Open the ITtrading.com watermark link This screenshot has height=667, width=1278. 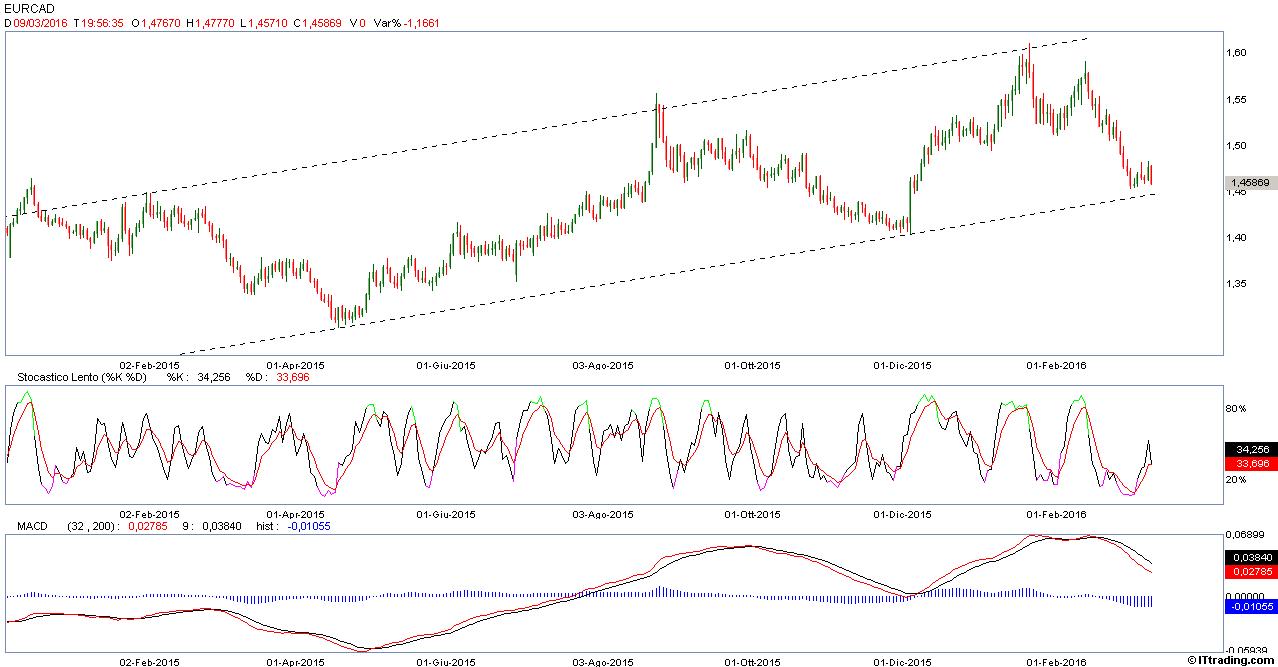pos(1232,660)
